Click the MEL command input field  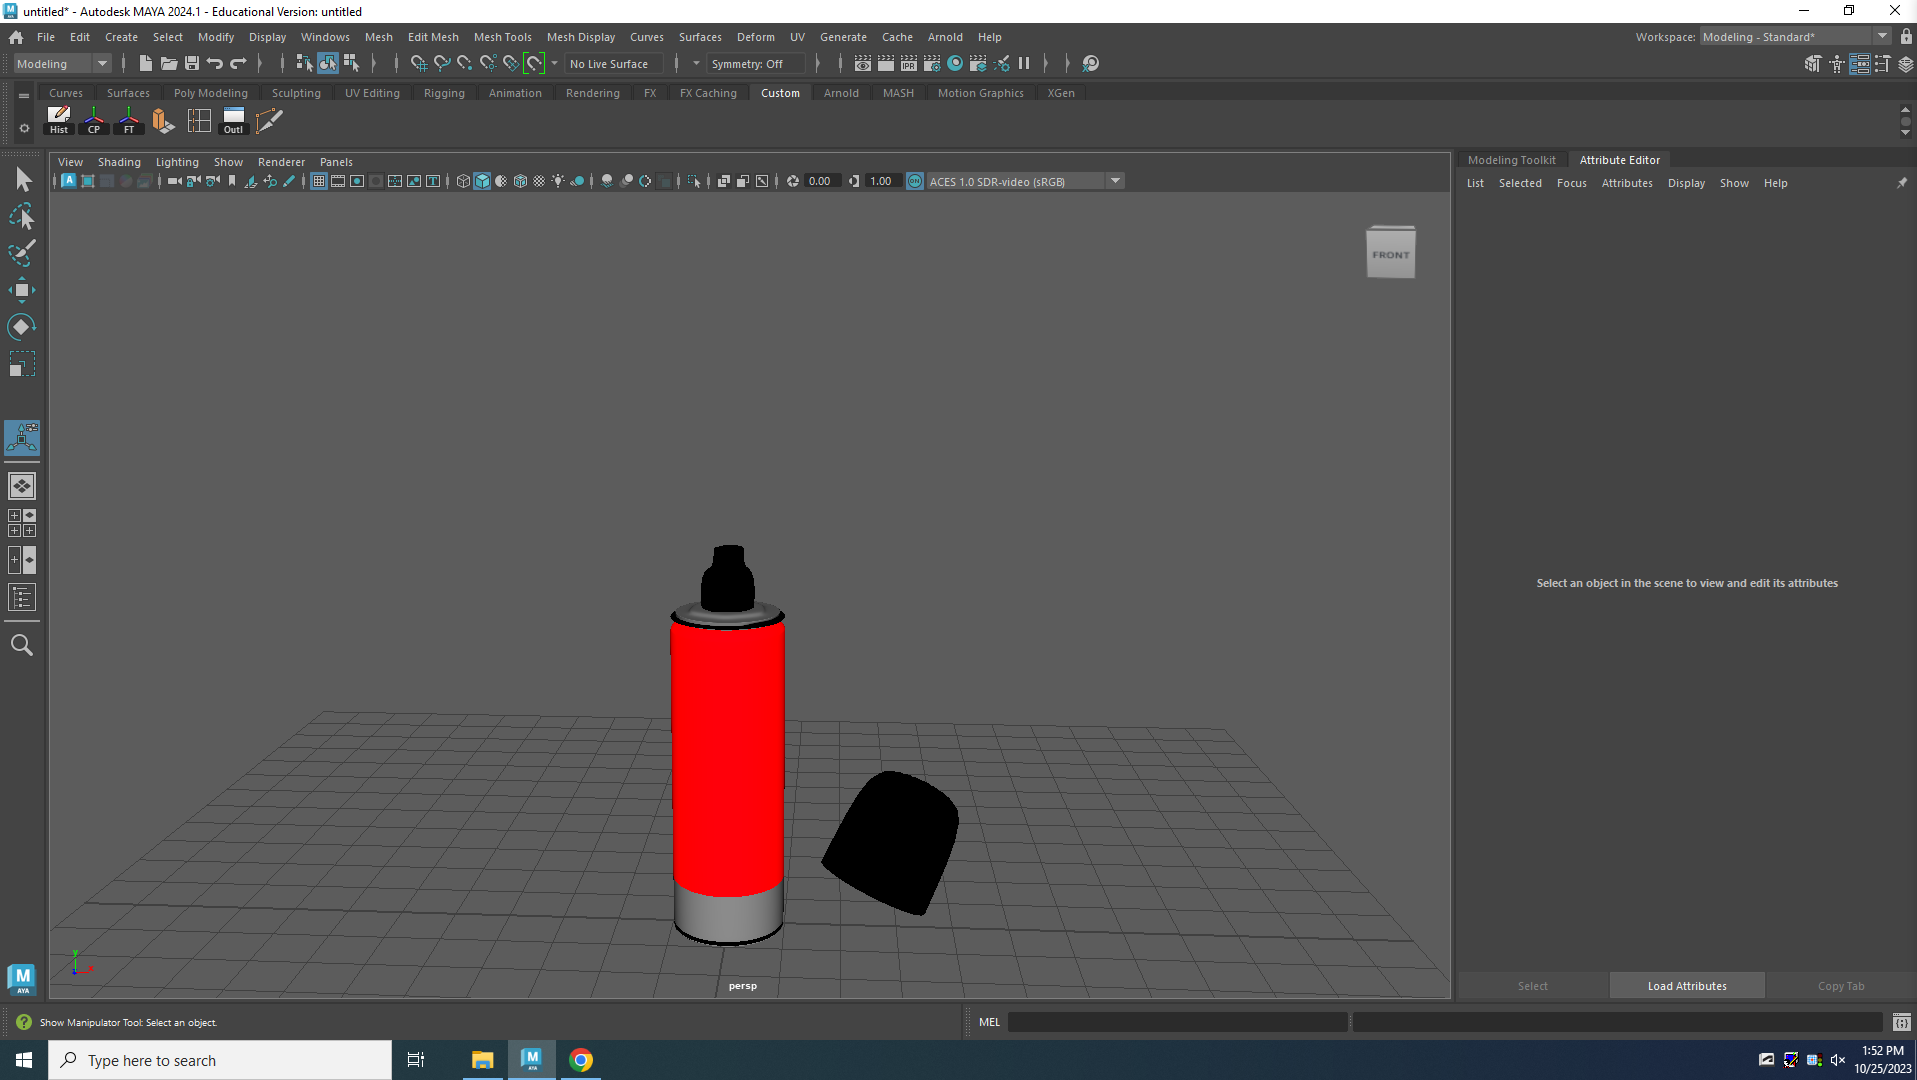point(1177,1022)
